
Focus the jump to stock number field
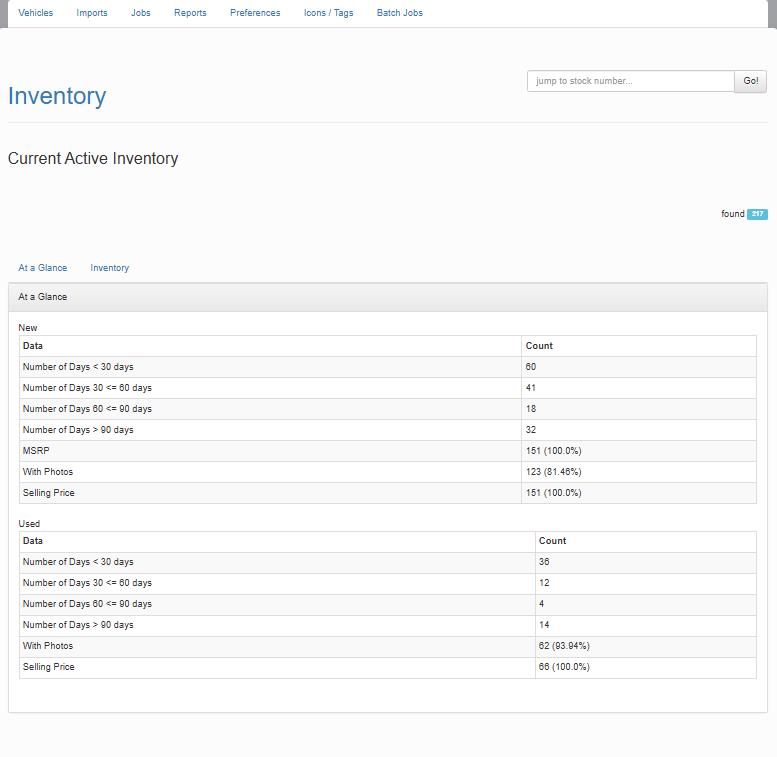630,81
